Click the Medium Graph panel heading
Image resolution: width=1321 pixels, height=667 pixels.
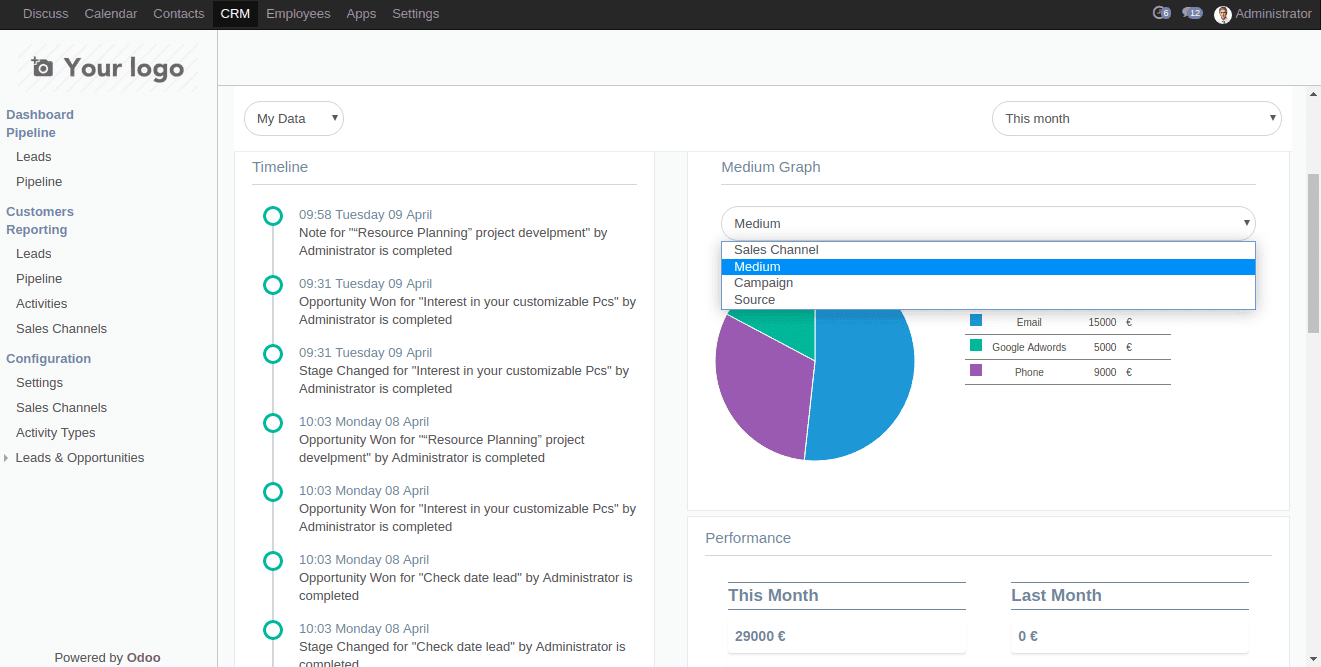click(771, 167)
